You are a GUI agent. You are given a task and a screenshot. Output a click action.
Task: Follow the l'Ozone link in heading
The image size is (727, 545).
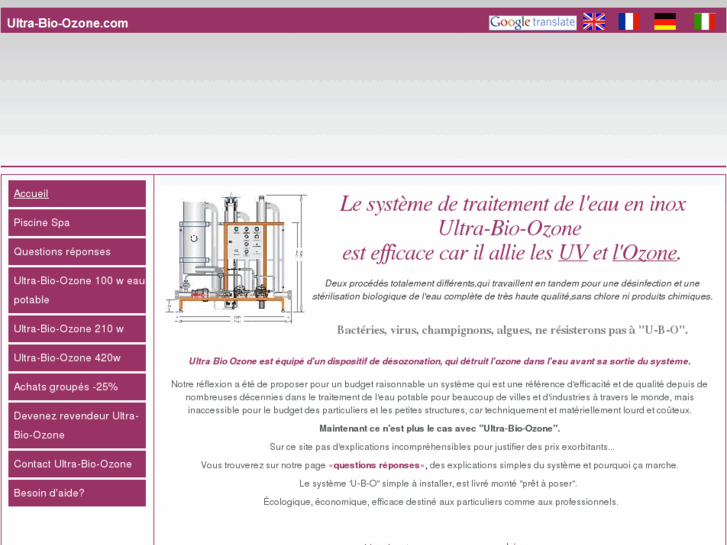click(x=644, y=253)
